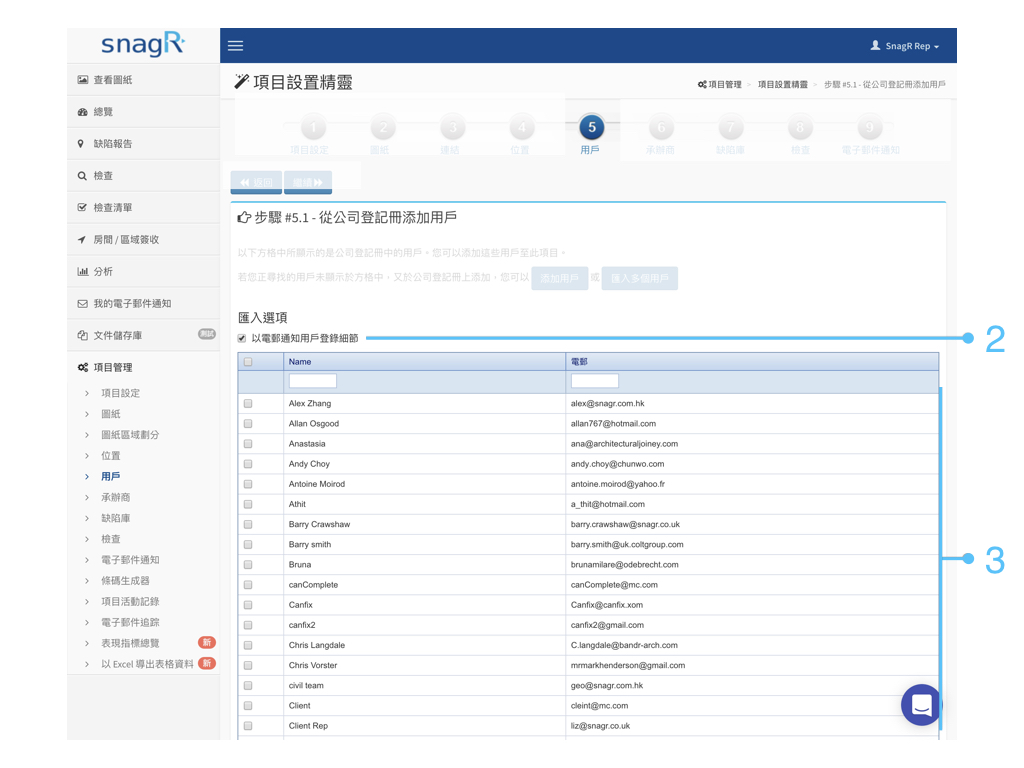Click the Name column filter field
The height and width of the screenshot is (768, 1024).
[x=313, y=381]
